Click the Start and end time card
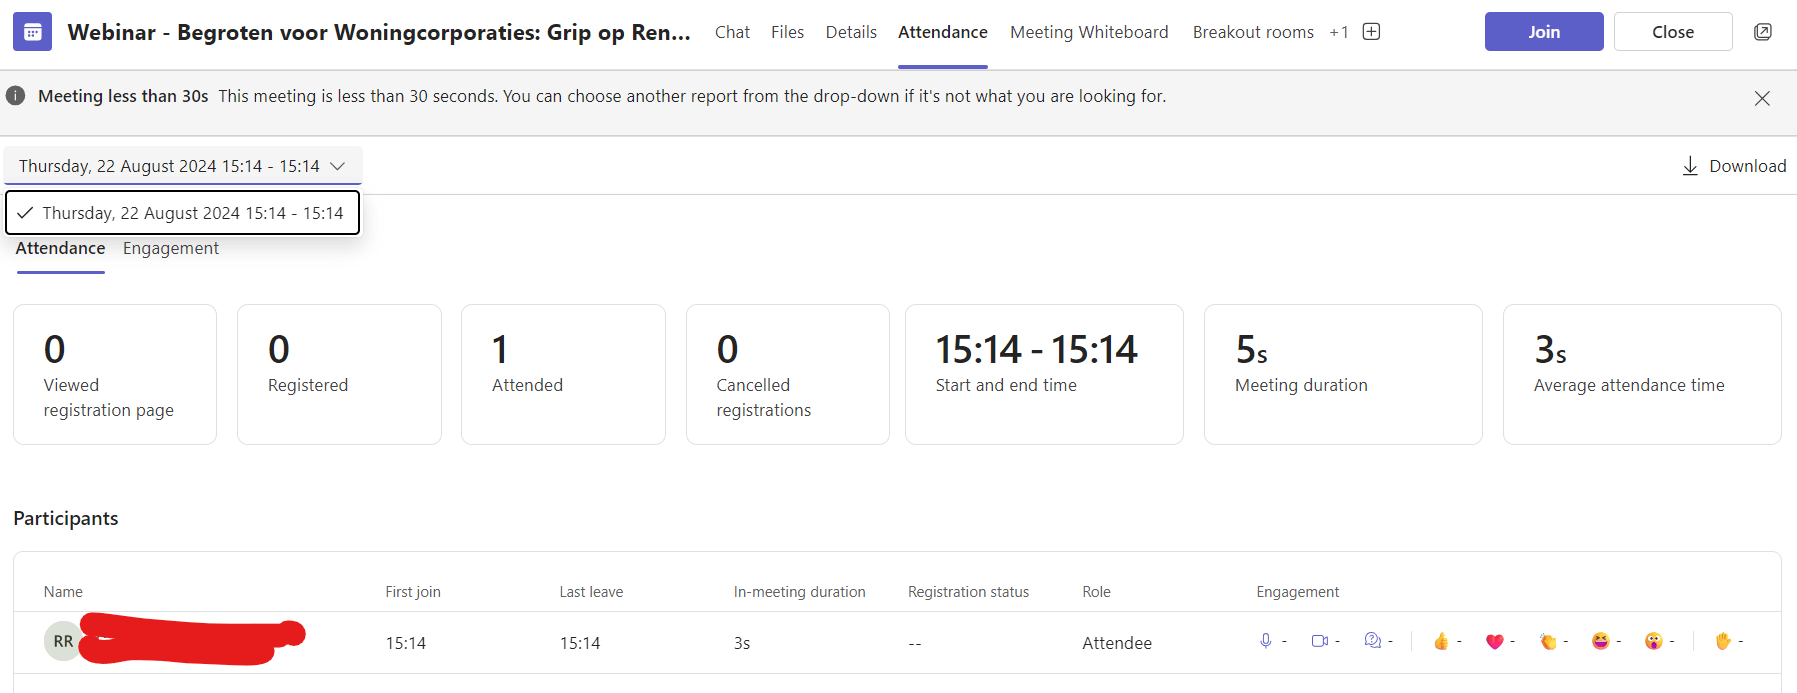 [x=1044, y=374]
